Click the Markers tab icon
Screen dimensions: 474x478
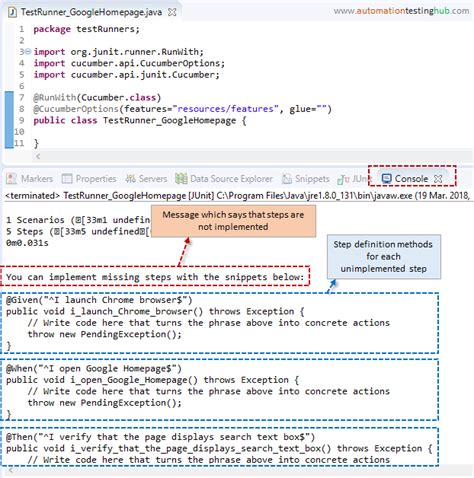[11, 179]
